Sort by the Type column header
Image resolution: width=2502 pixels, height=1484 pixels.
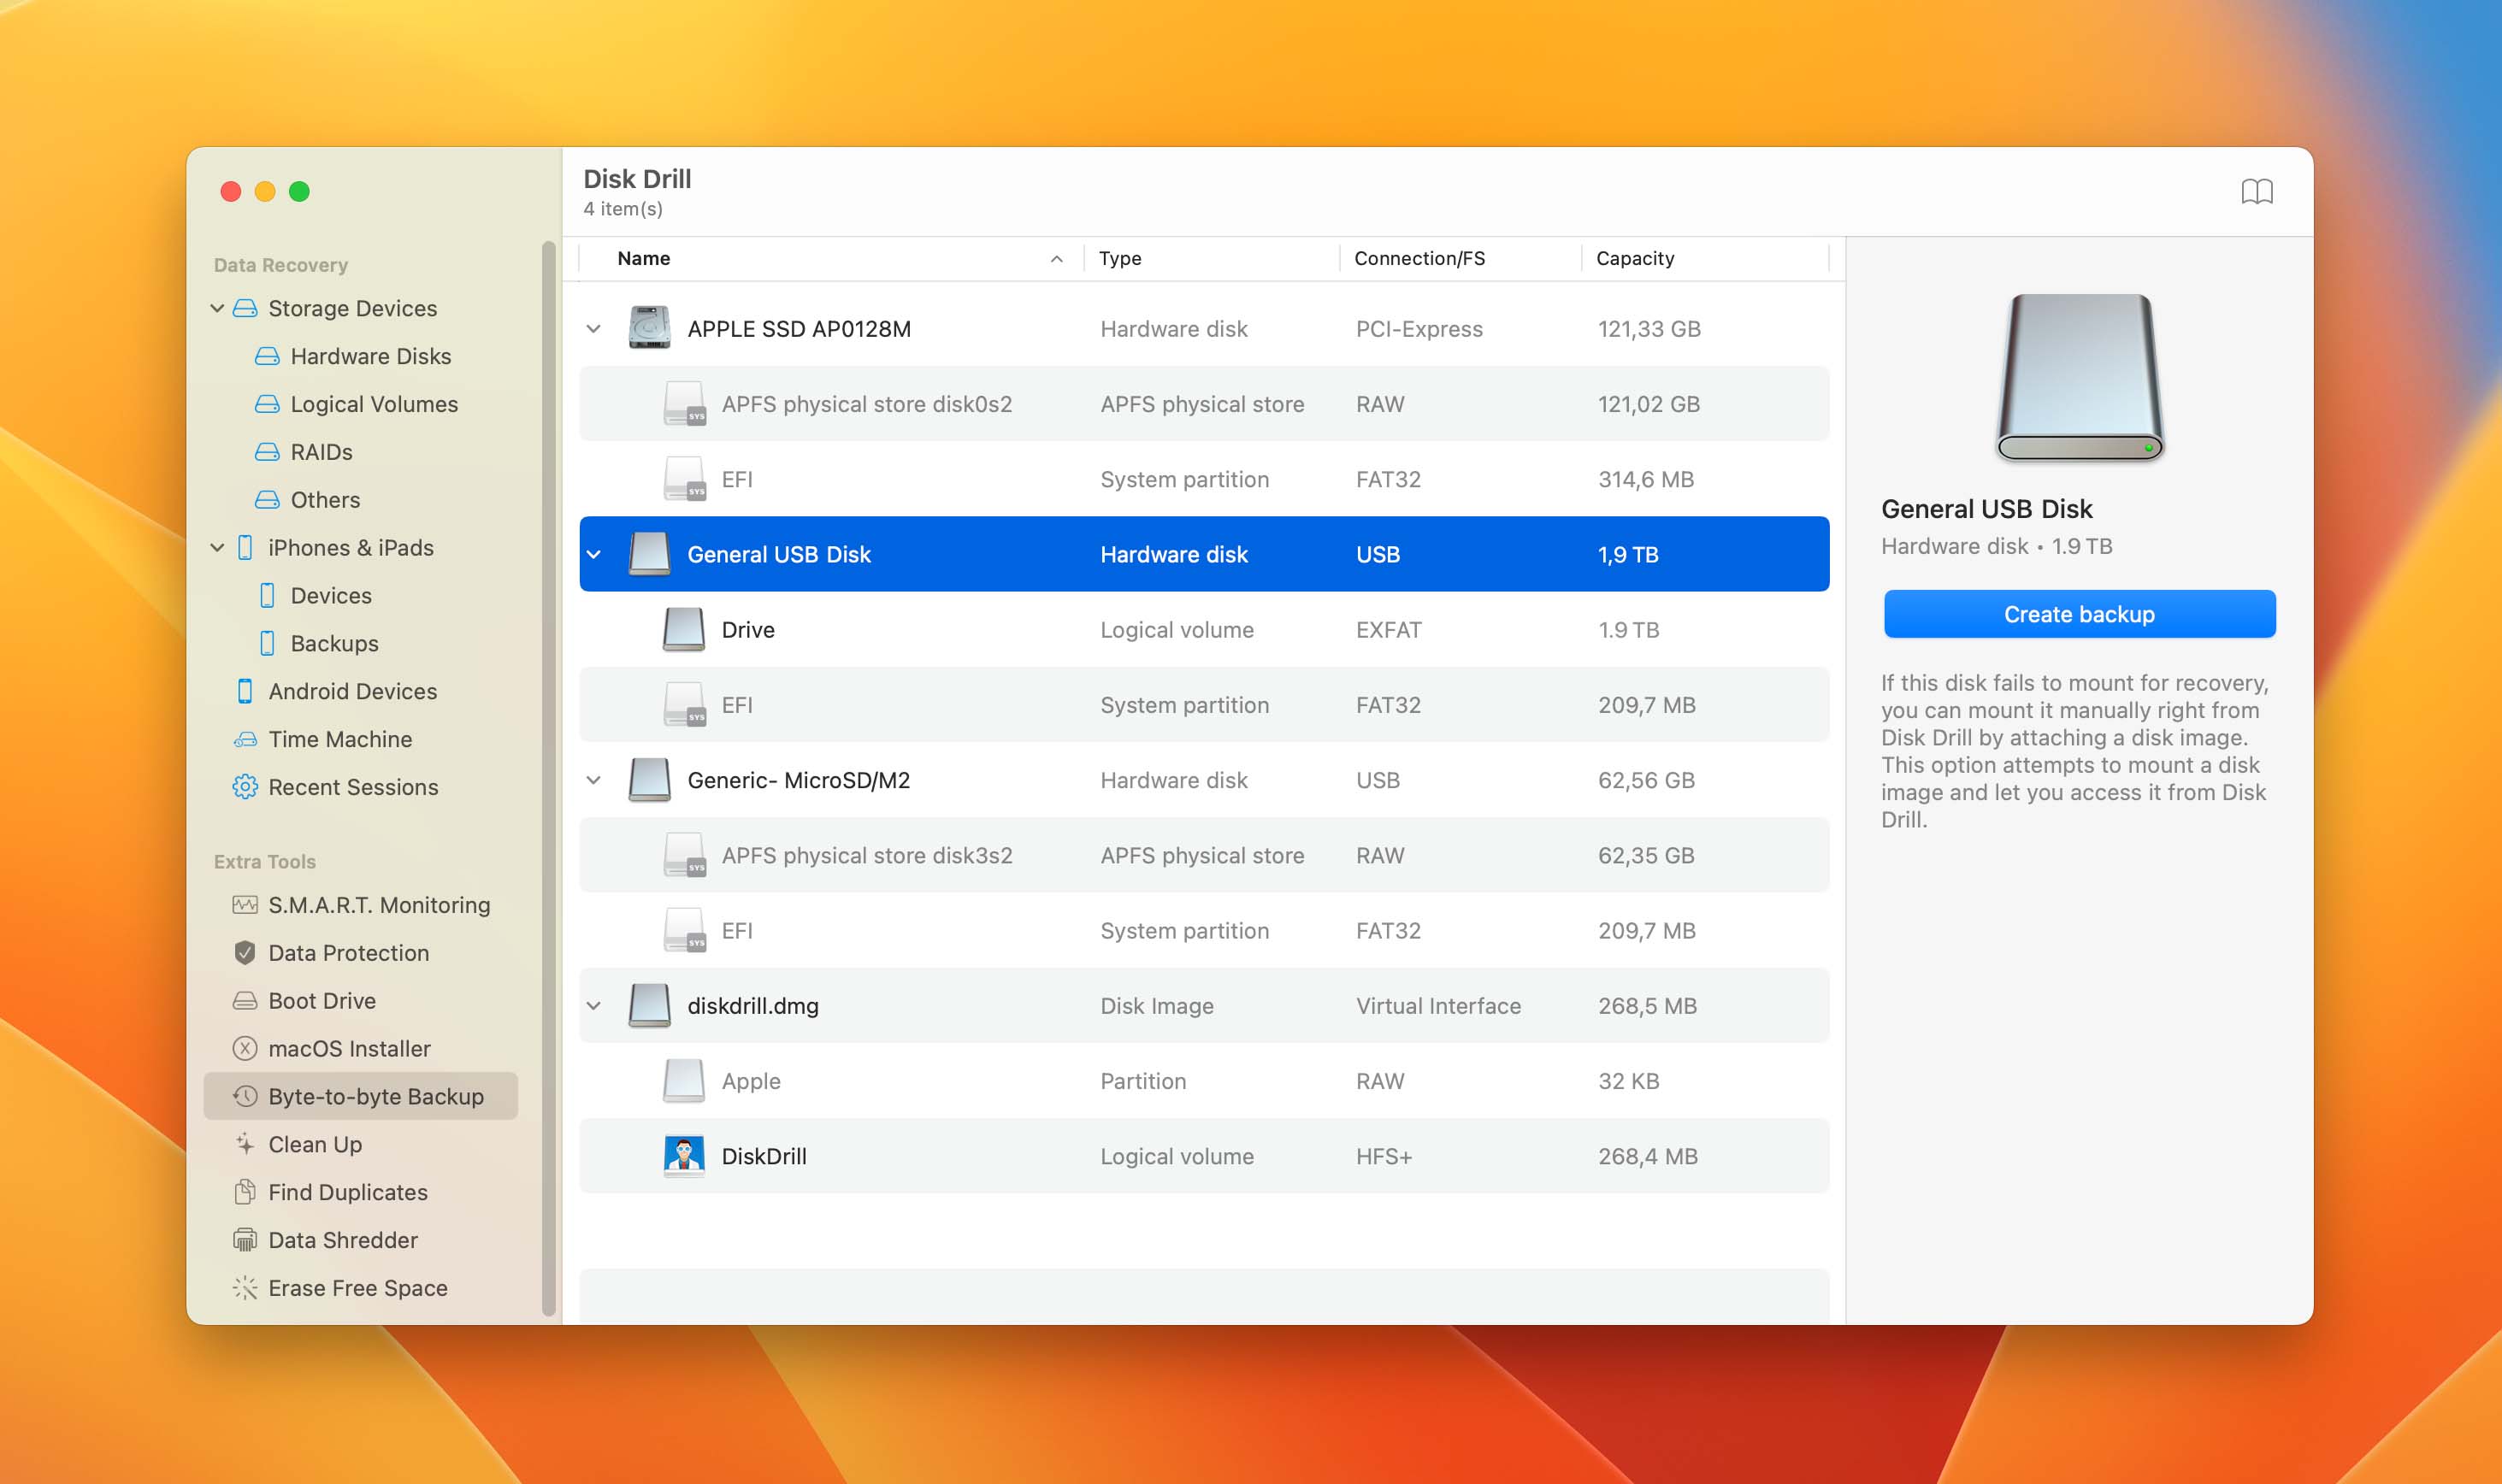click(1211, 258)
